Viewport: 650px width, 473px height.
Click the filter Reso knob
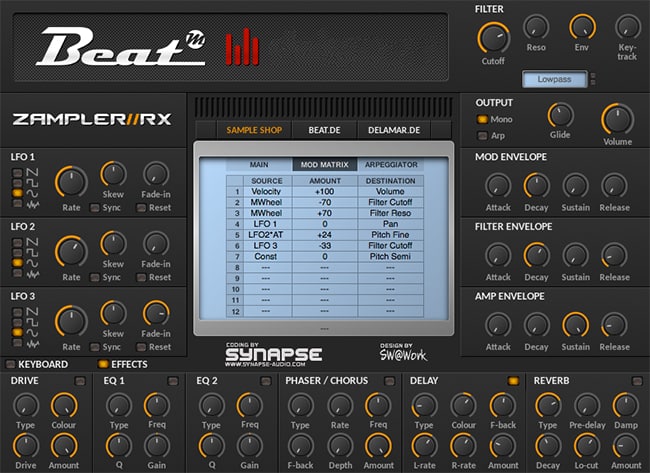click(536, 27)
